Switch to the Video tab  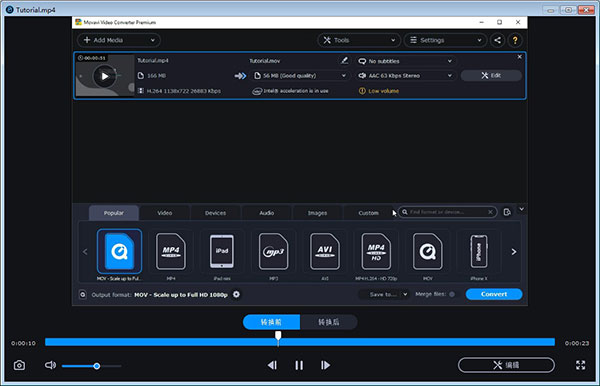[x=165, y=213]
